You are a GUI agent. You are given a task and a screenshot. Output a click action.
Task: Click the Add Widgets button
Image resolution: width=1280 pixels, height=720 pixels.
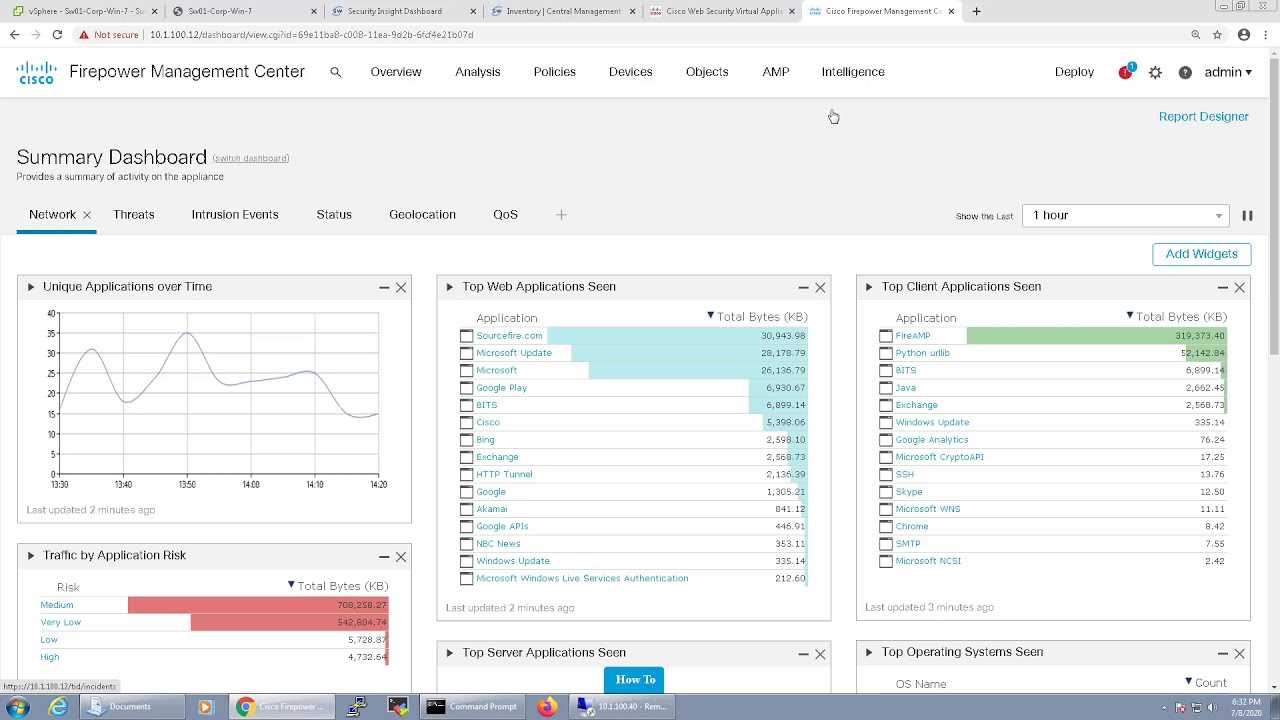tap(1201, 254)
